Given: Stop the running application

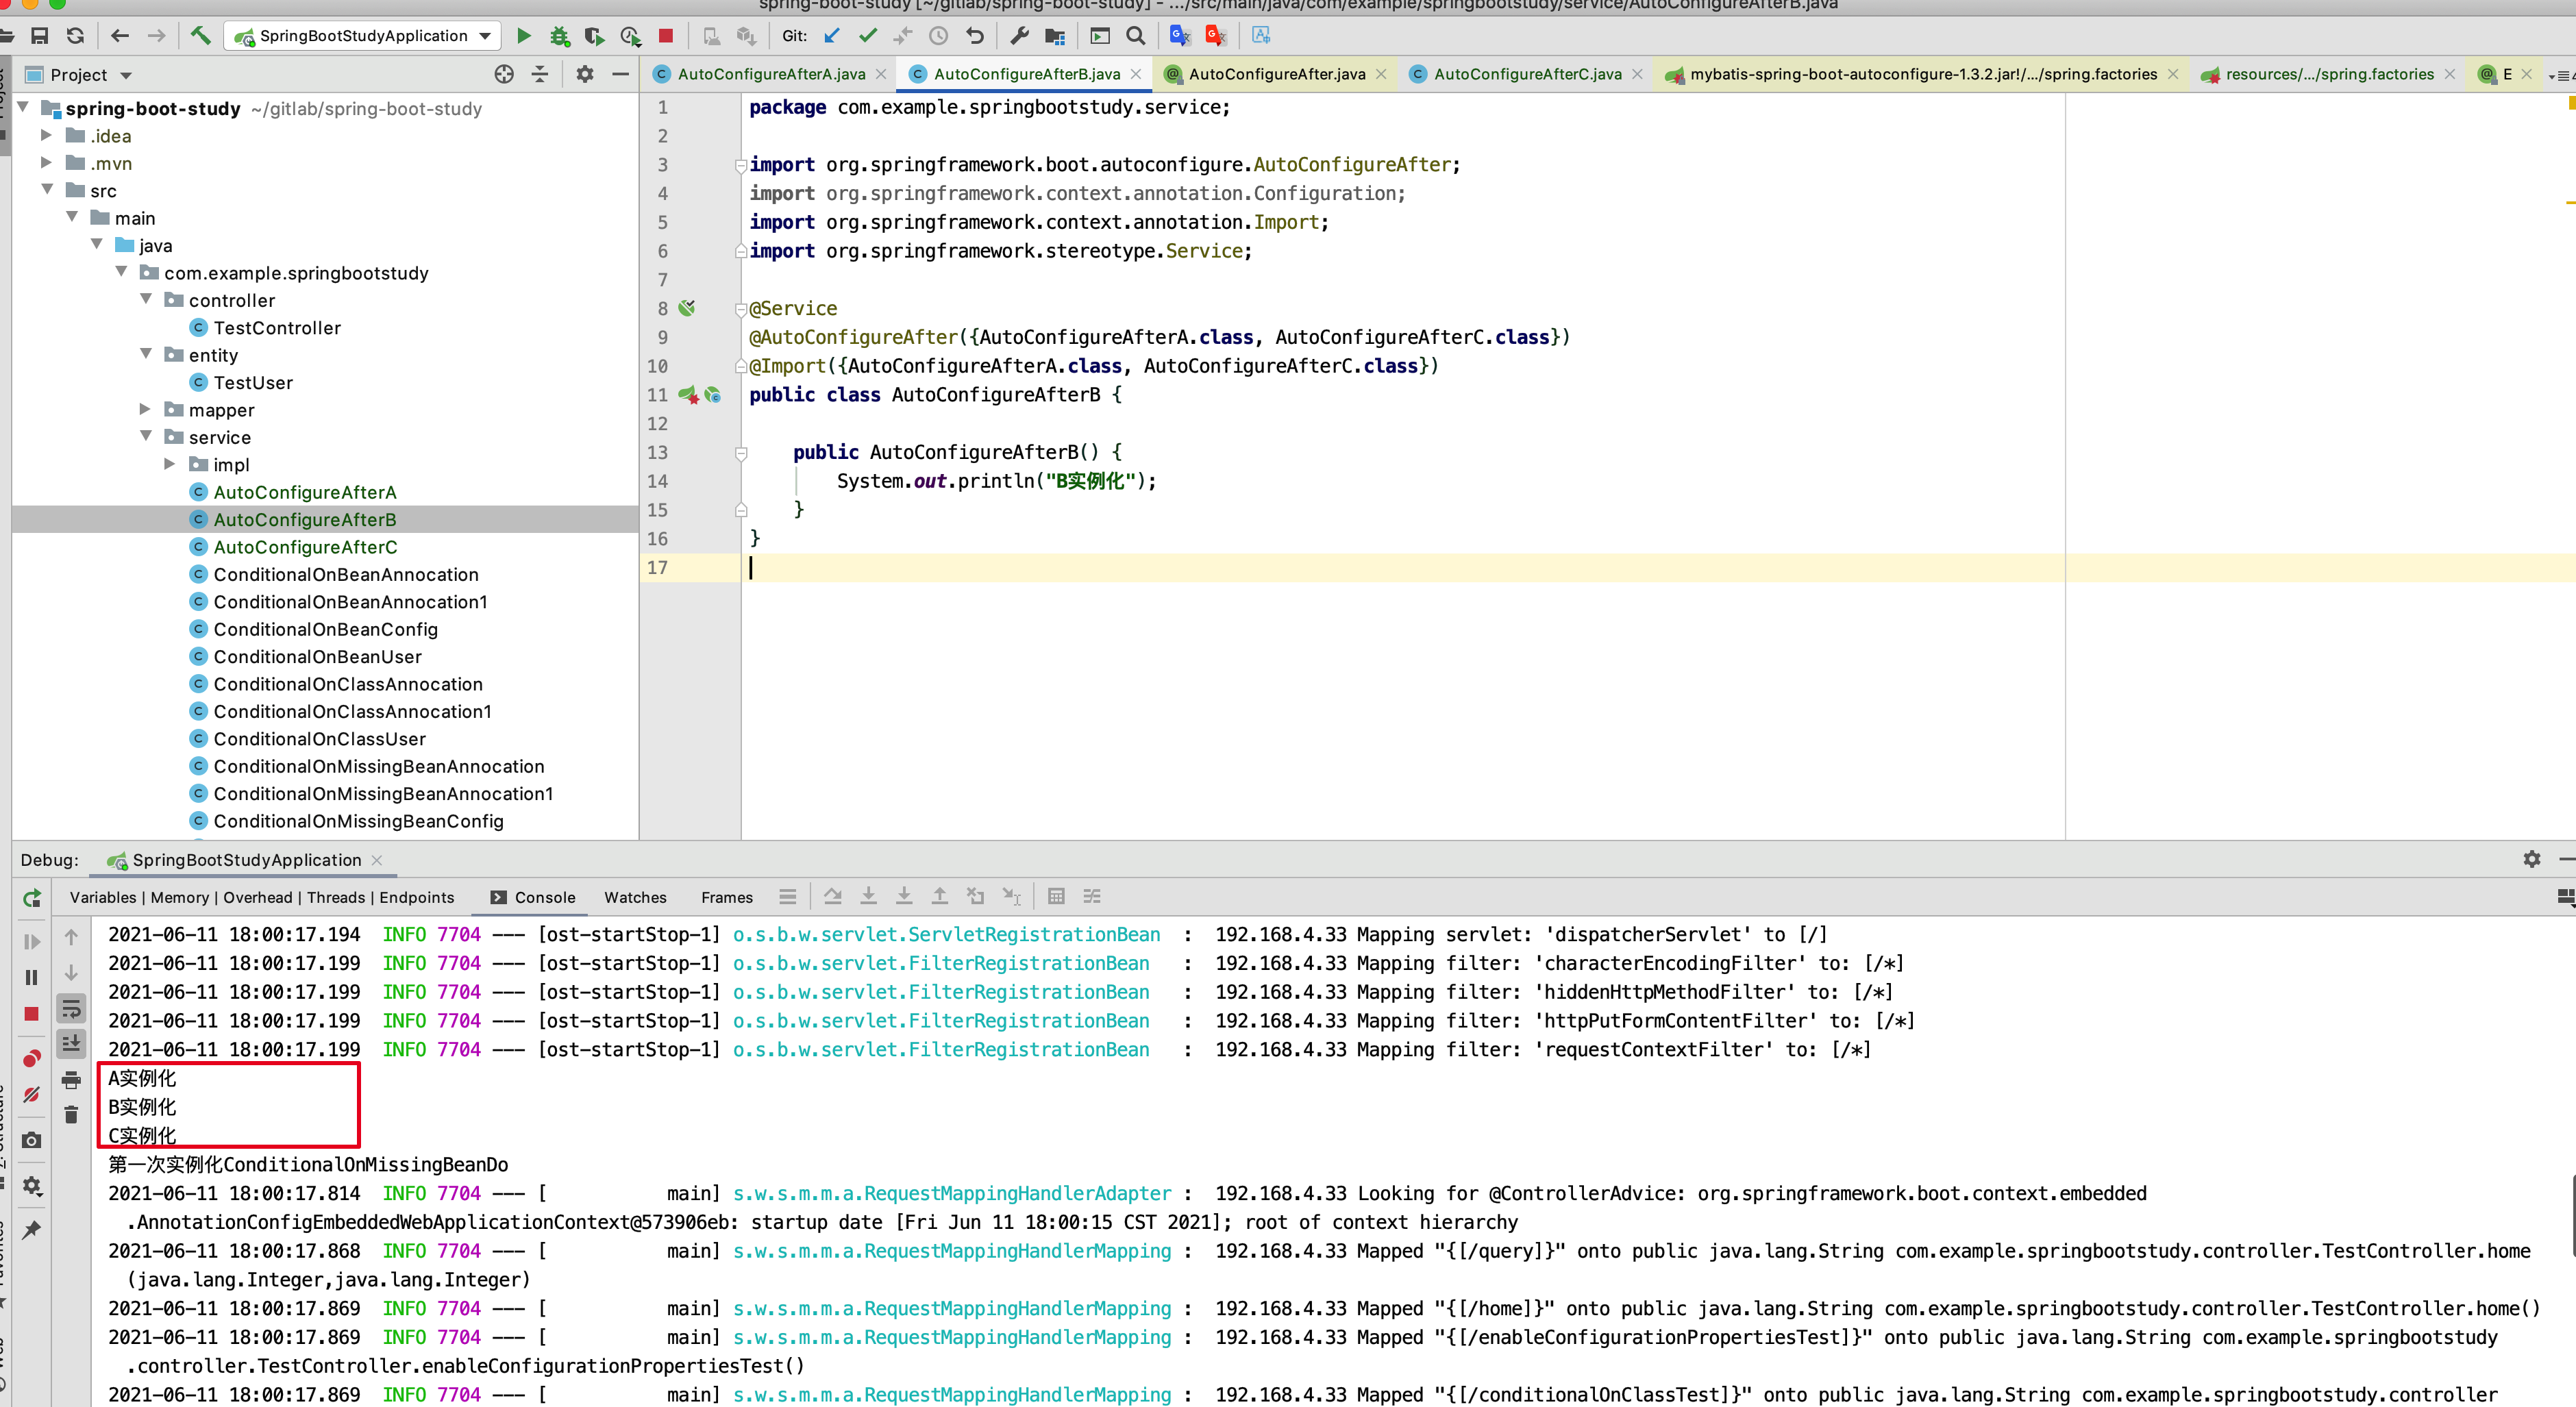Looking at the screenshot, I should point(665,36).
